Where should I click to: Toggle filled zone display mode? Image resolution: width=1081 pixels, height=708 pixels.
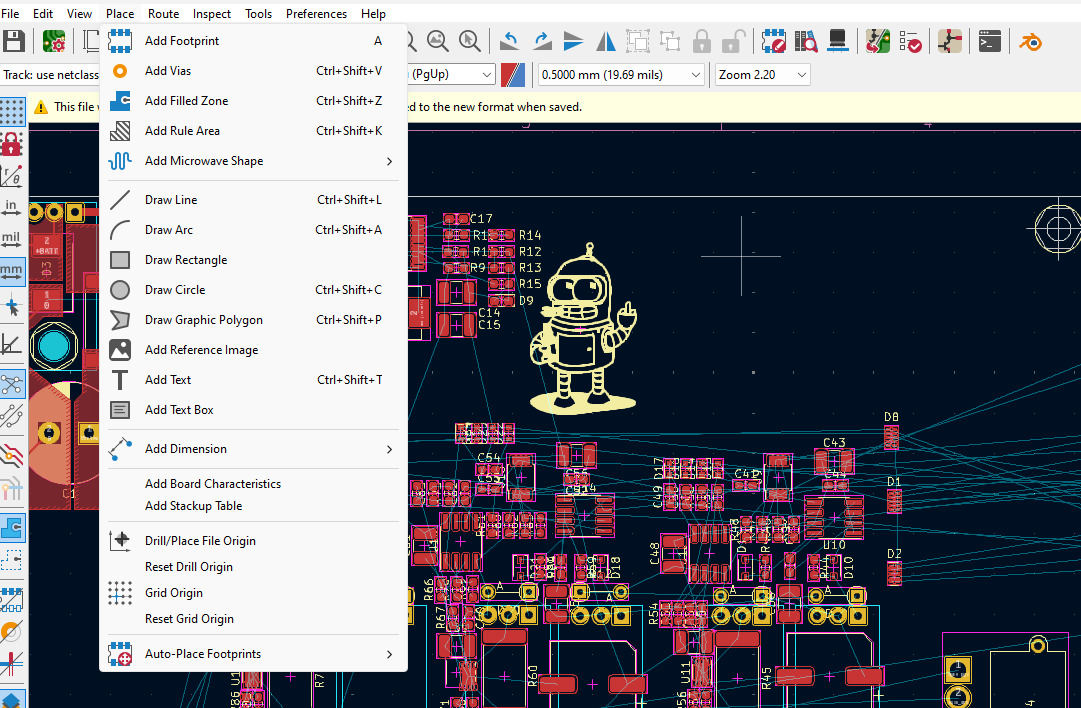click(12, 528)
